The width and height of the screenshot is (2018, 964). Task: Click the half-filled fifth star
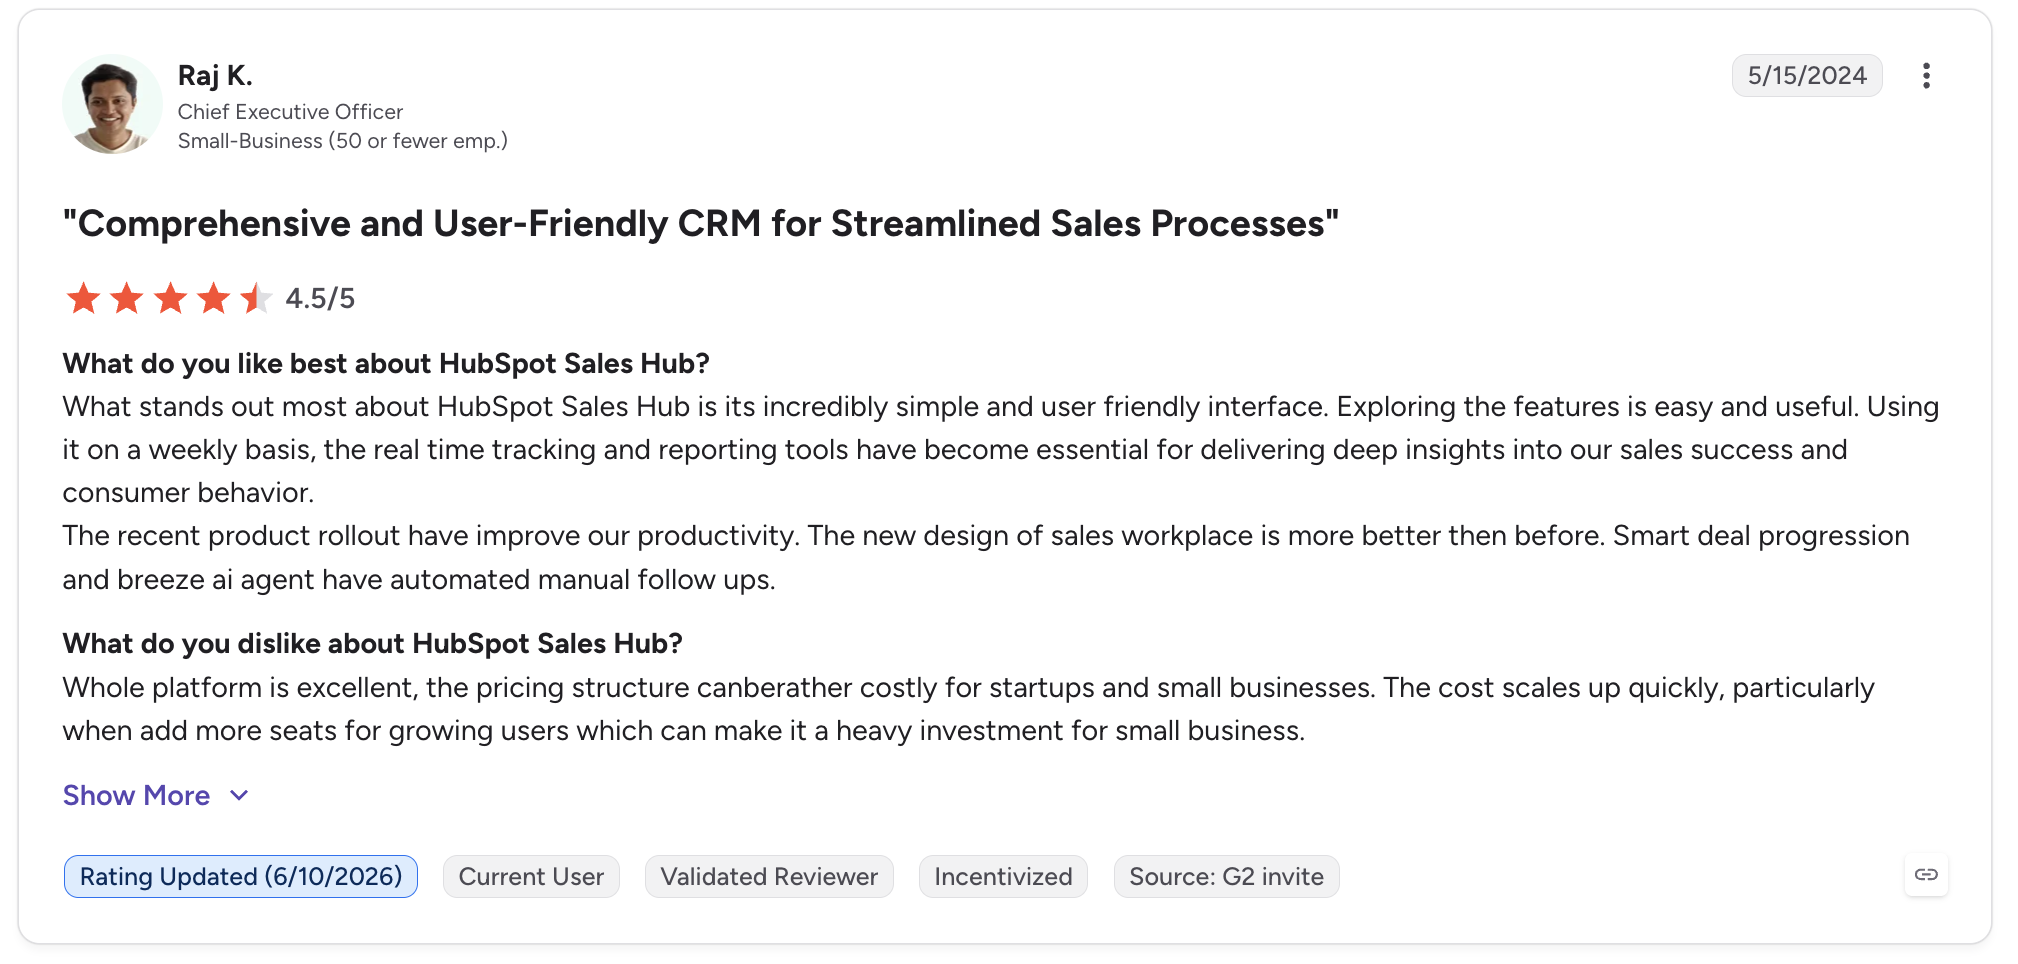(257, 298)
